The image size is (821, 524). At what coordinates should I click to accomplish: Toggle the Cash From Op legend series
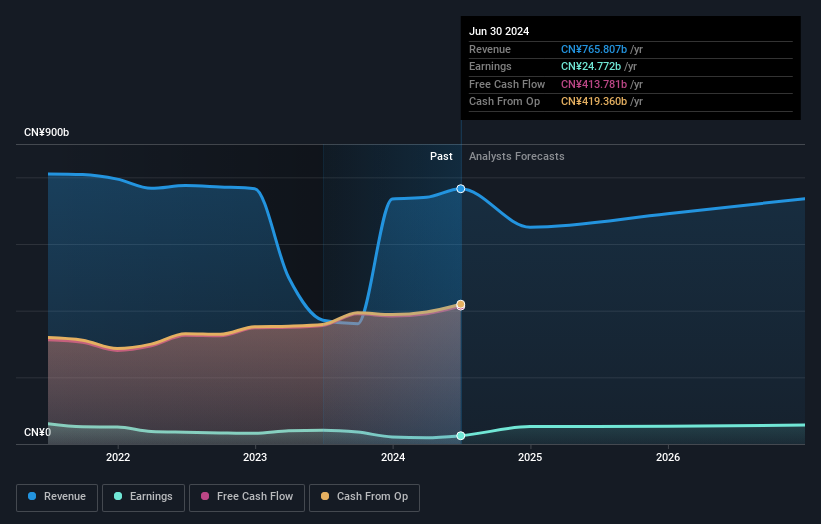pos(364,497)
